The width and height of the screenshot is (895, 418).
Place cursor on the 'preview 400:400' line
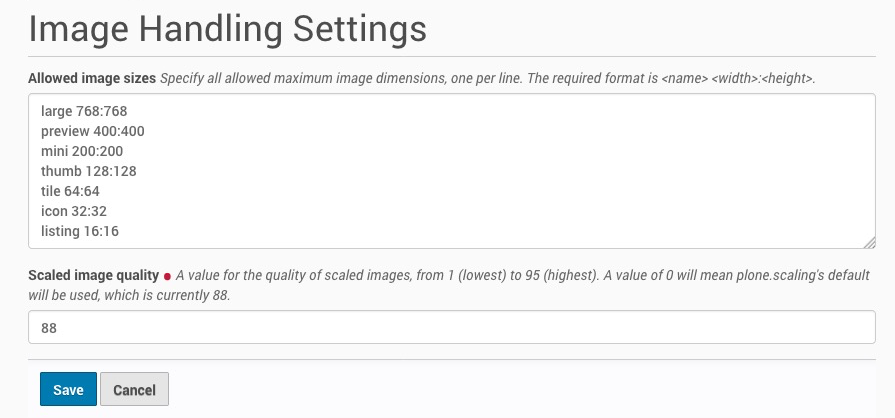(x=93, y=131)
